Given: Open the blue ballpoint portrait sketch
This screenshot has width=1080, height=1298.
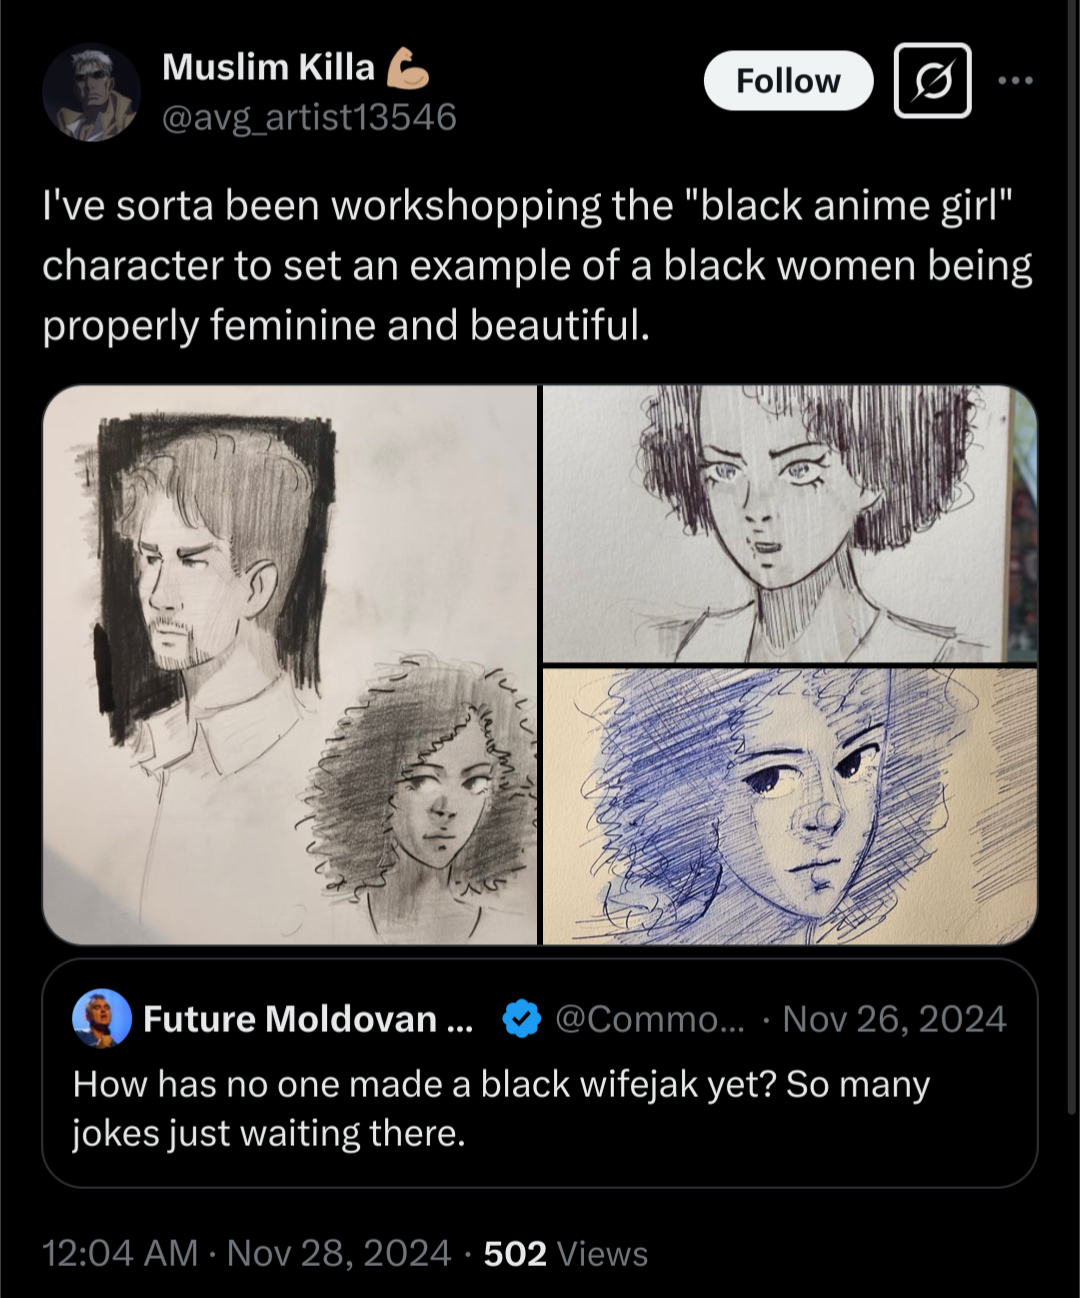Looking at the screenshot, I should pyautogui.click(x=789, y=806).
